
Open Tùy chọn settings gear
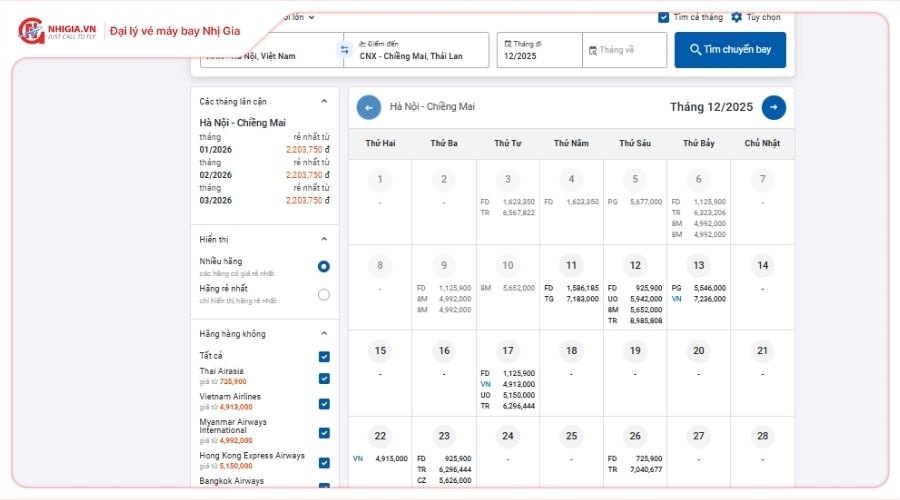tap(737, 17)
